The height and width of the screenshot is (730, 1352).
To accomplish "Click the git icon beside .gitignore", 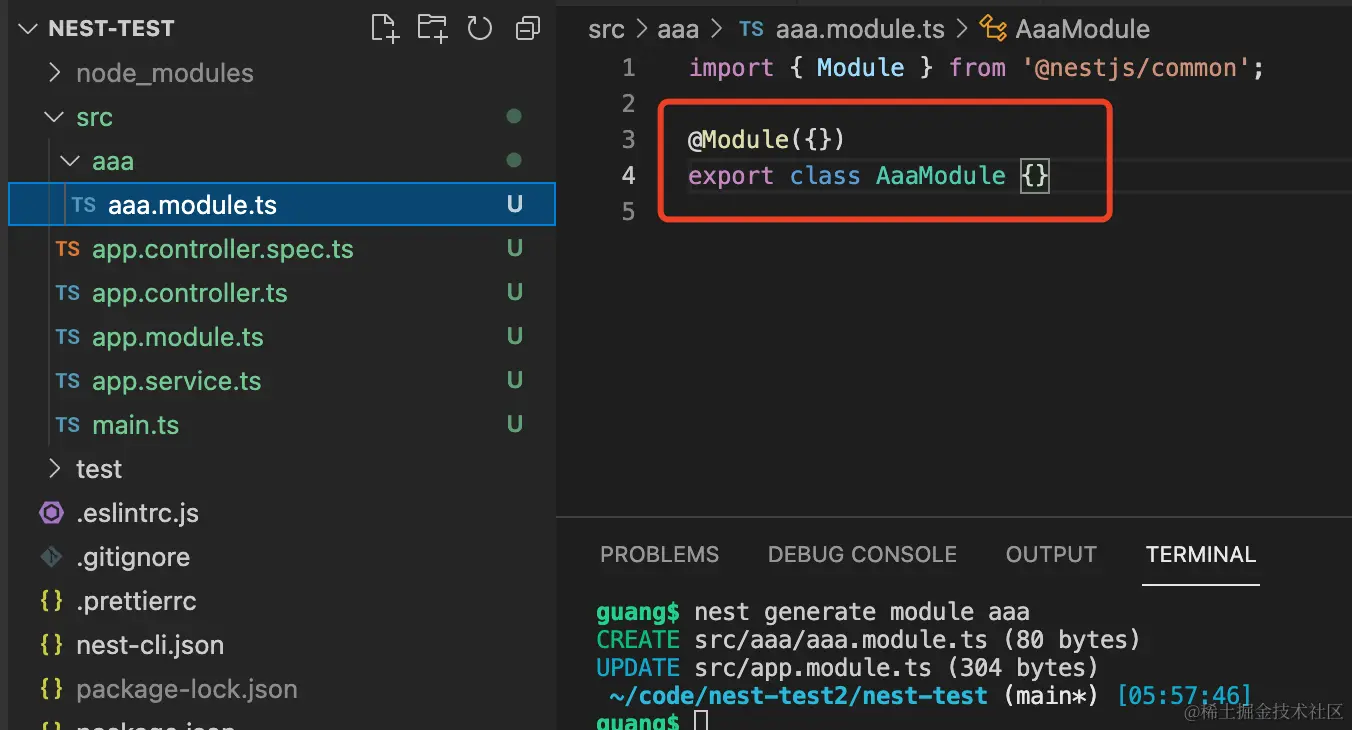I will tap(51, 557).
